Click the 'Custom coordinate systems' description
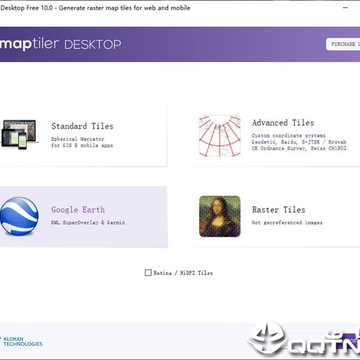This screenshot has height=360, width=360. click(x=289, y=136)
